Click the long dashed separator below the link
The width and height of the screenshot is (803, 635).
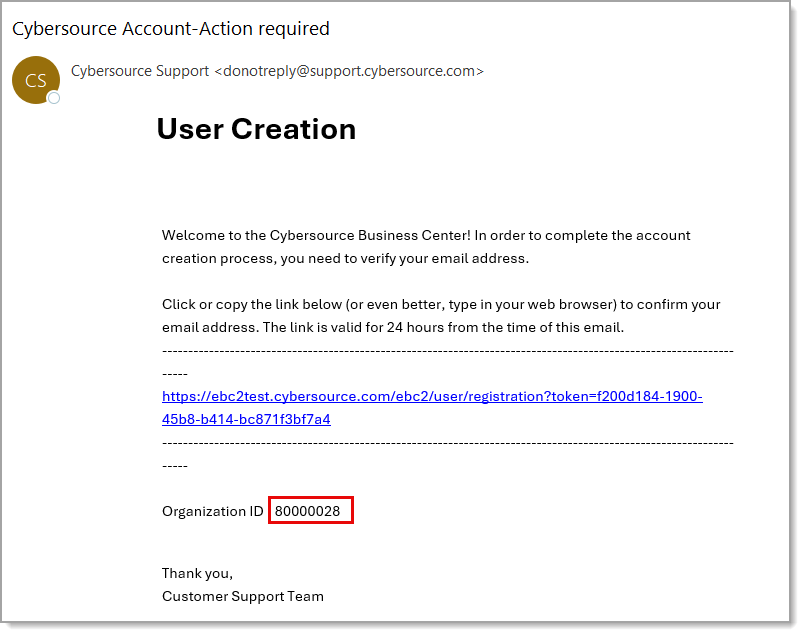pyautogui.click(x=447, y=442)
